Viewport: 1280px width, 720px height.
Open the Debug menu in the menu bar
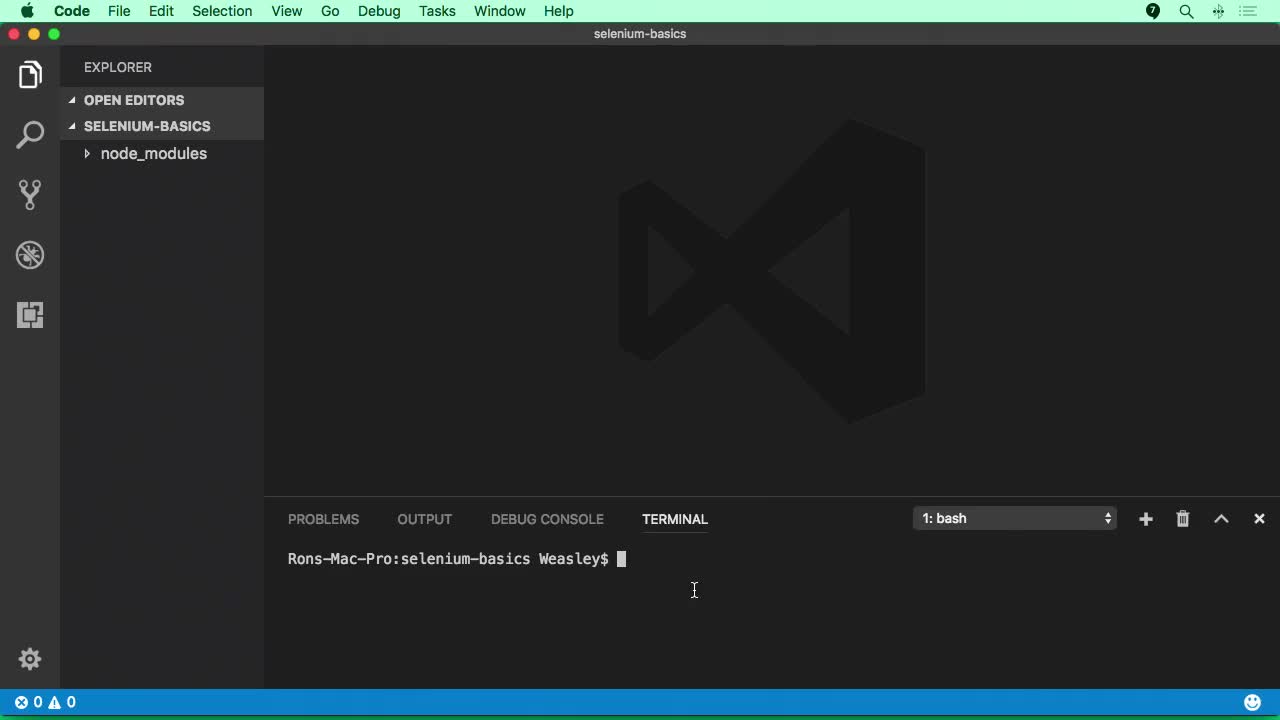tap(378, 11)
